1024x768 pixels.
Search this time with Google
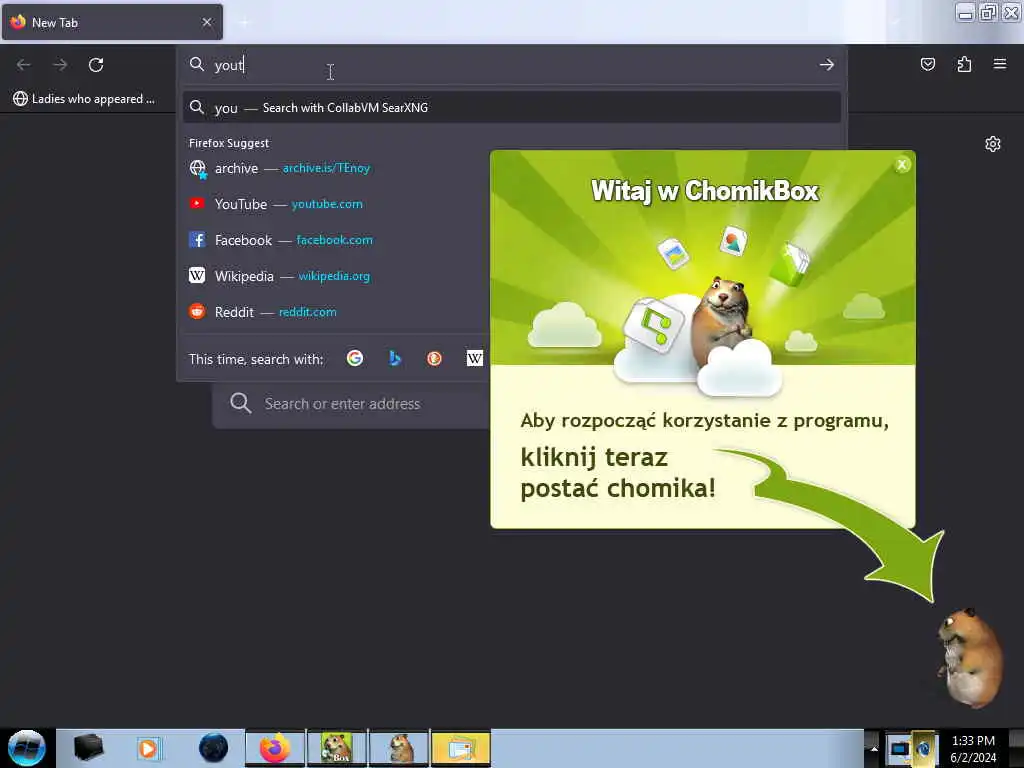pyautogui.click(x=355, y=359)
